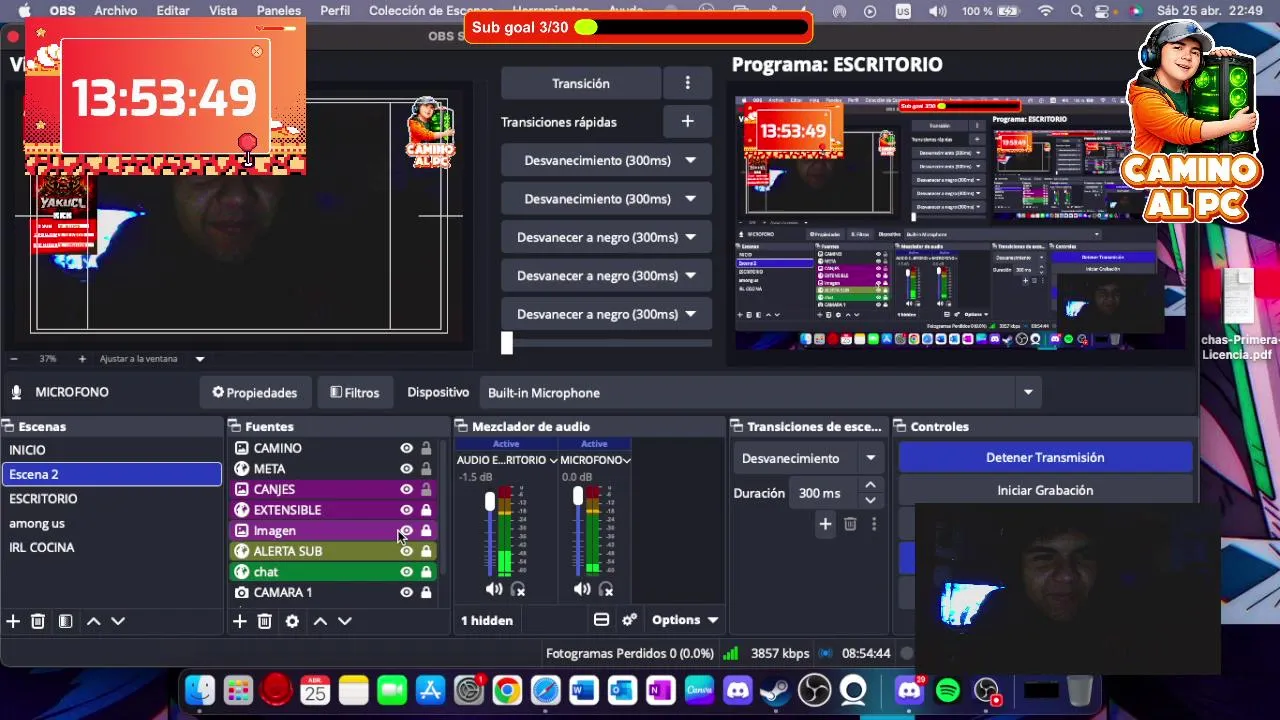Zoom in the preview with the plus icon

pyautogui.click(x=82, y=358)
